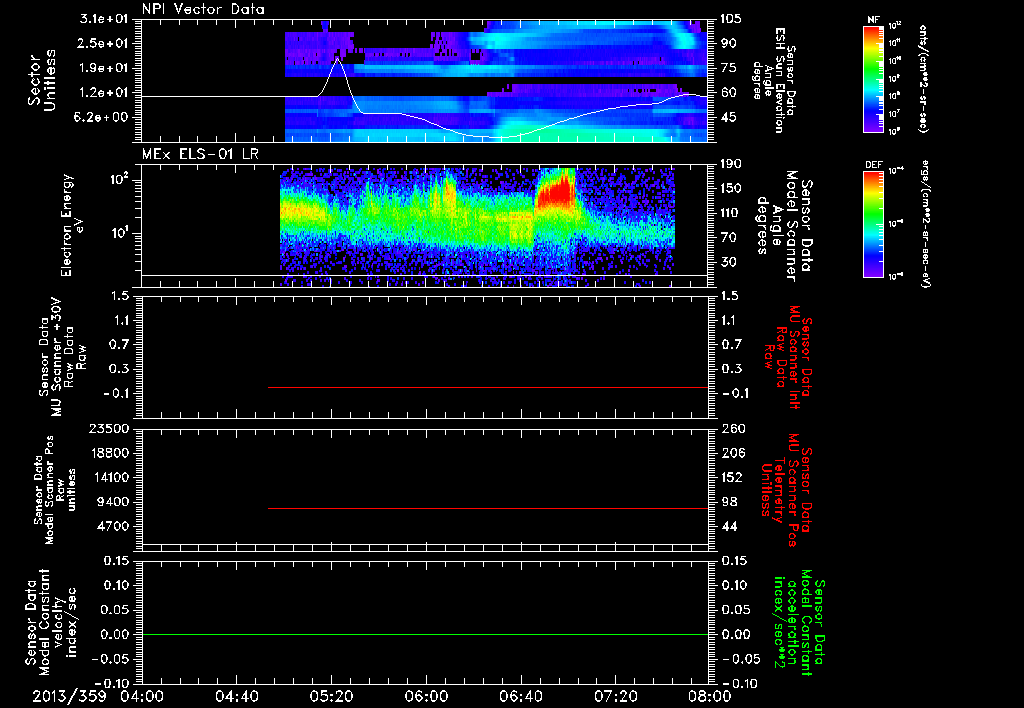Viewport: 1024px width, 708px height.
Task: Click the '190' scanner angle tick value
Action: tap(731, 165)
